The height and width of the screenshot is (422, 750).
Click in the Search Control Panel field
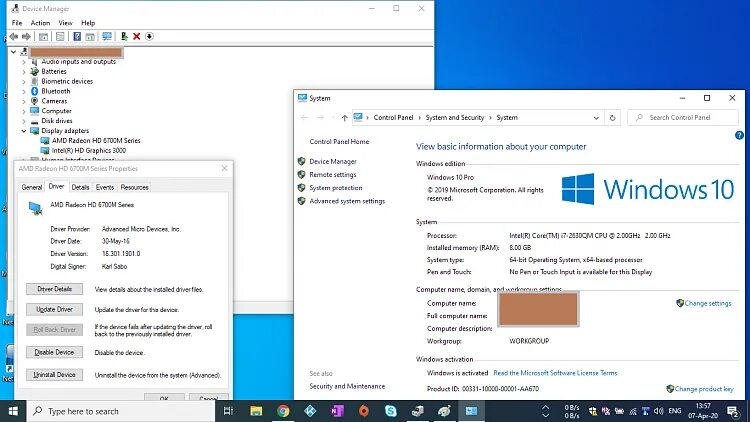coord(683,118)
